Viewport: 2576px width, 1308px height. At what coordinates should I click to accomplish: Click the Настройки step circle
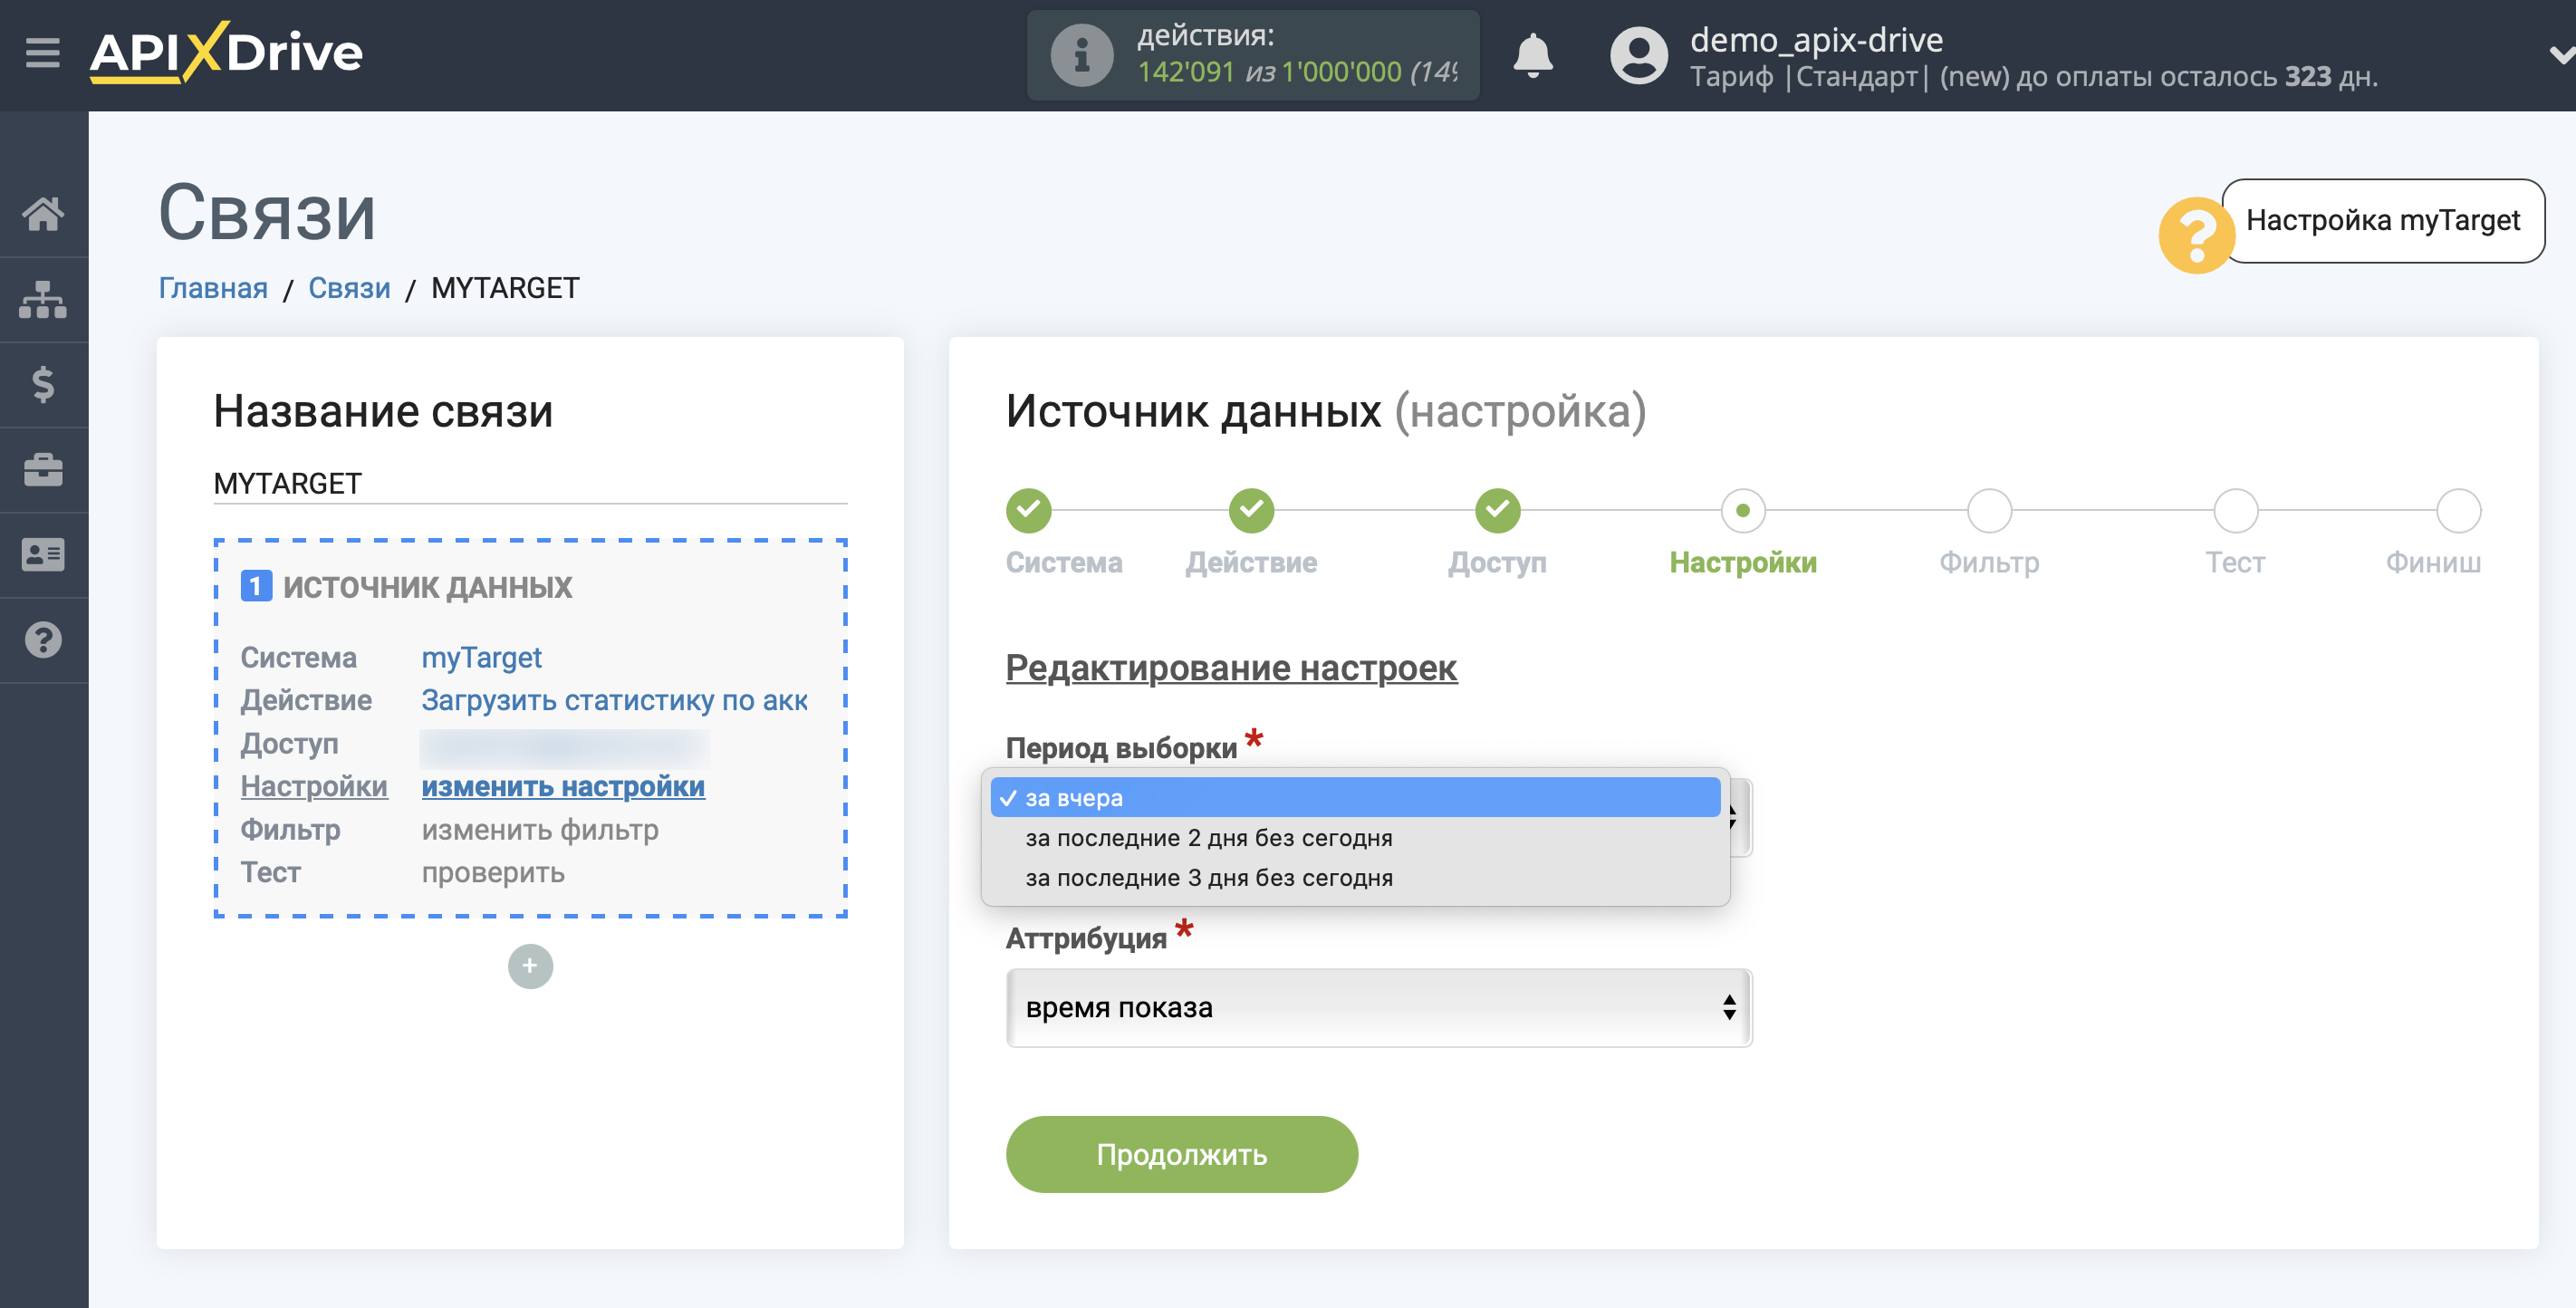click(1743, 511)
